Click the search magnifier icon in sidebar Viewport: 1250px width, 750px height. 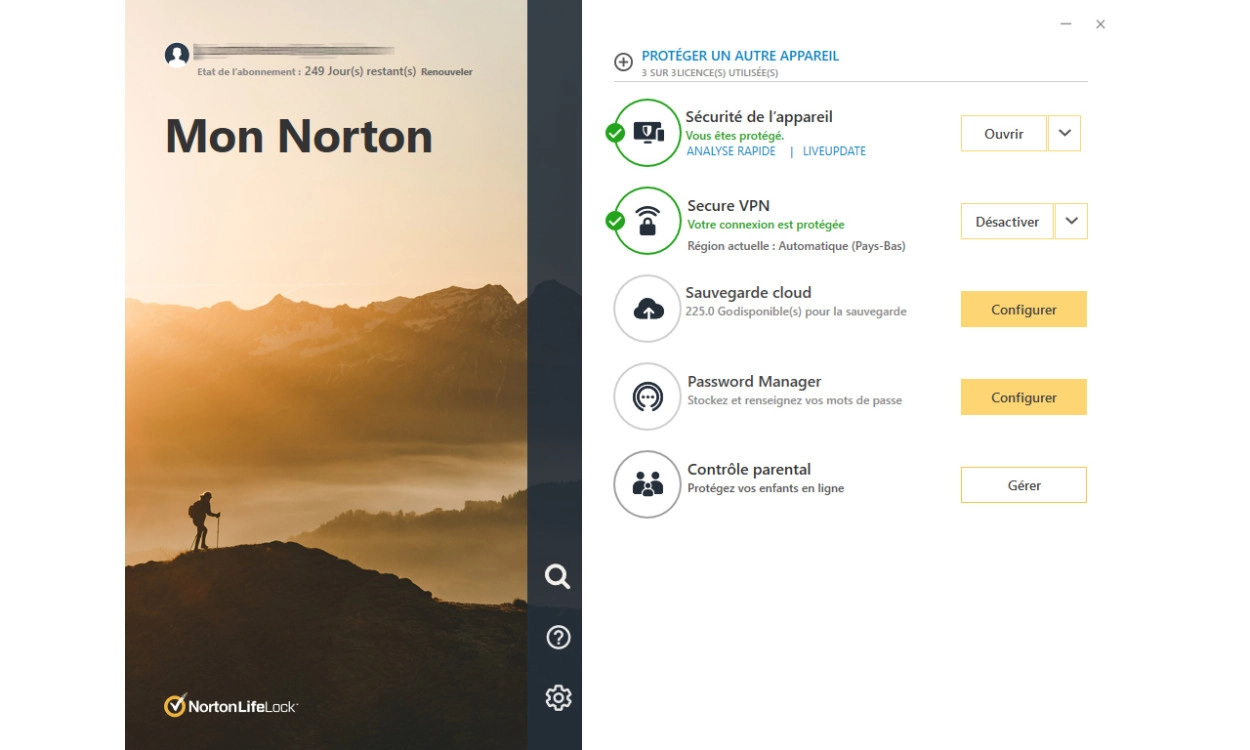pos(557,576)
